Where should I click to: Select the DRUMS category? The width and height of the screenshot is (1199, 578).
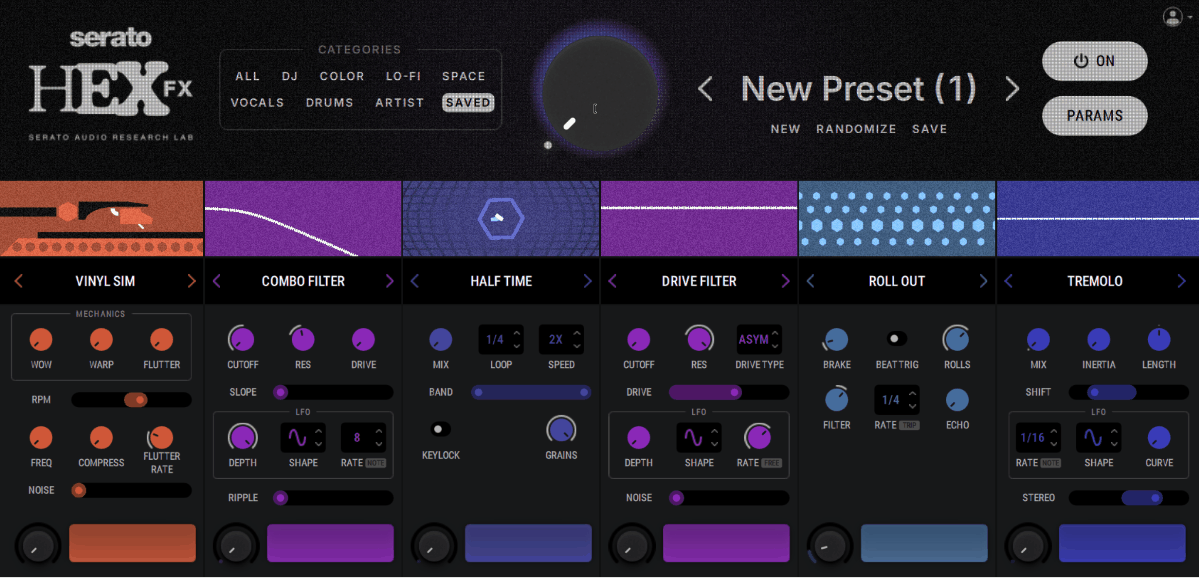(x=330, y=102)
